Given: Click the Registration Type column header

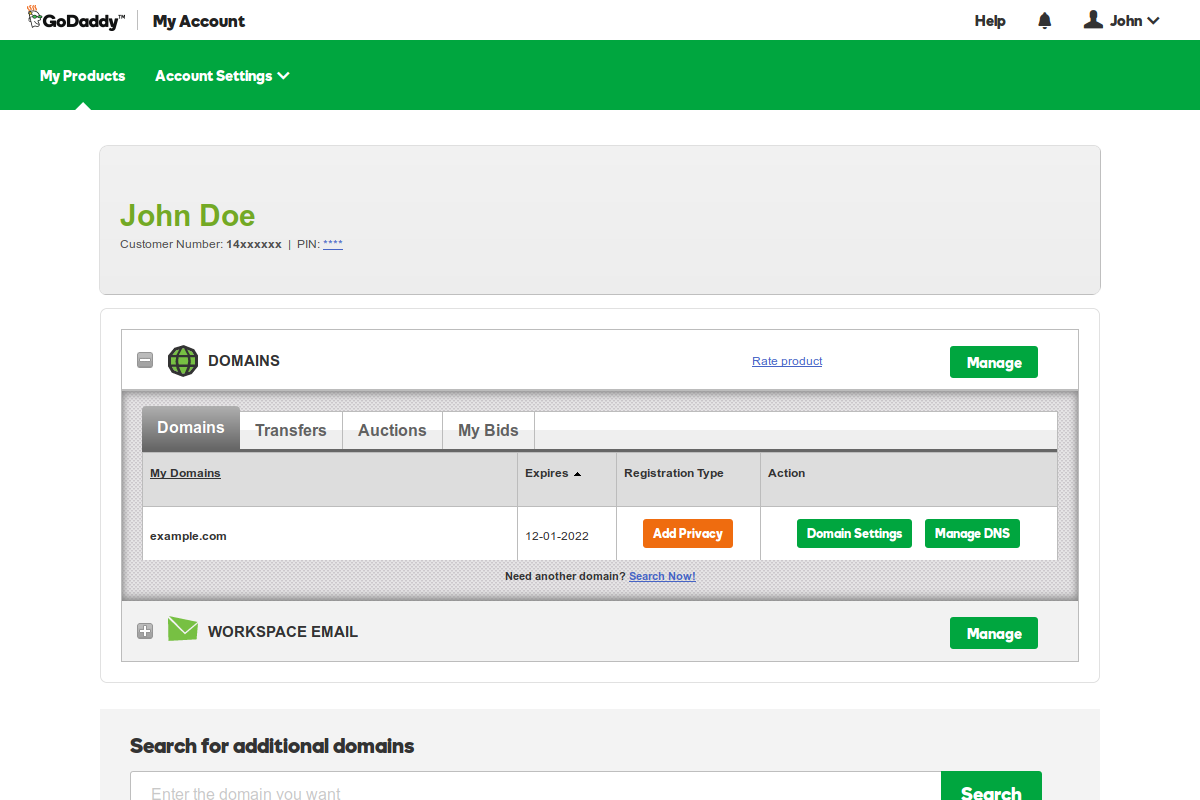Looking at the screenshot, I should coord(674,473).
